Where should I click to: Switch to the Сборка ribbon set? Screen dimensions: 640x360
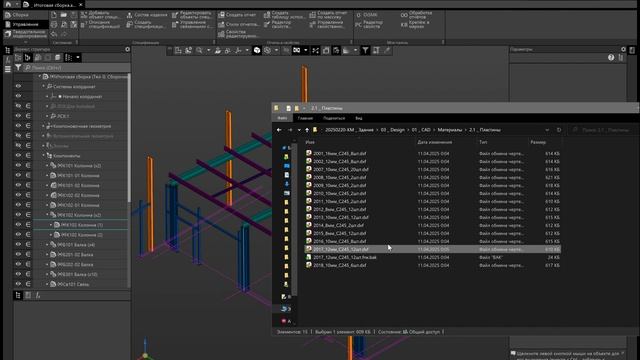coord(25,15)
